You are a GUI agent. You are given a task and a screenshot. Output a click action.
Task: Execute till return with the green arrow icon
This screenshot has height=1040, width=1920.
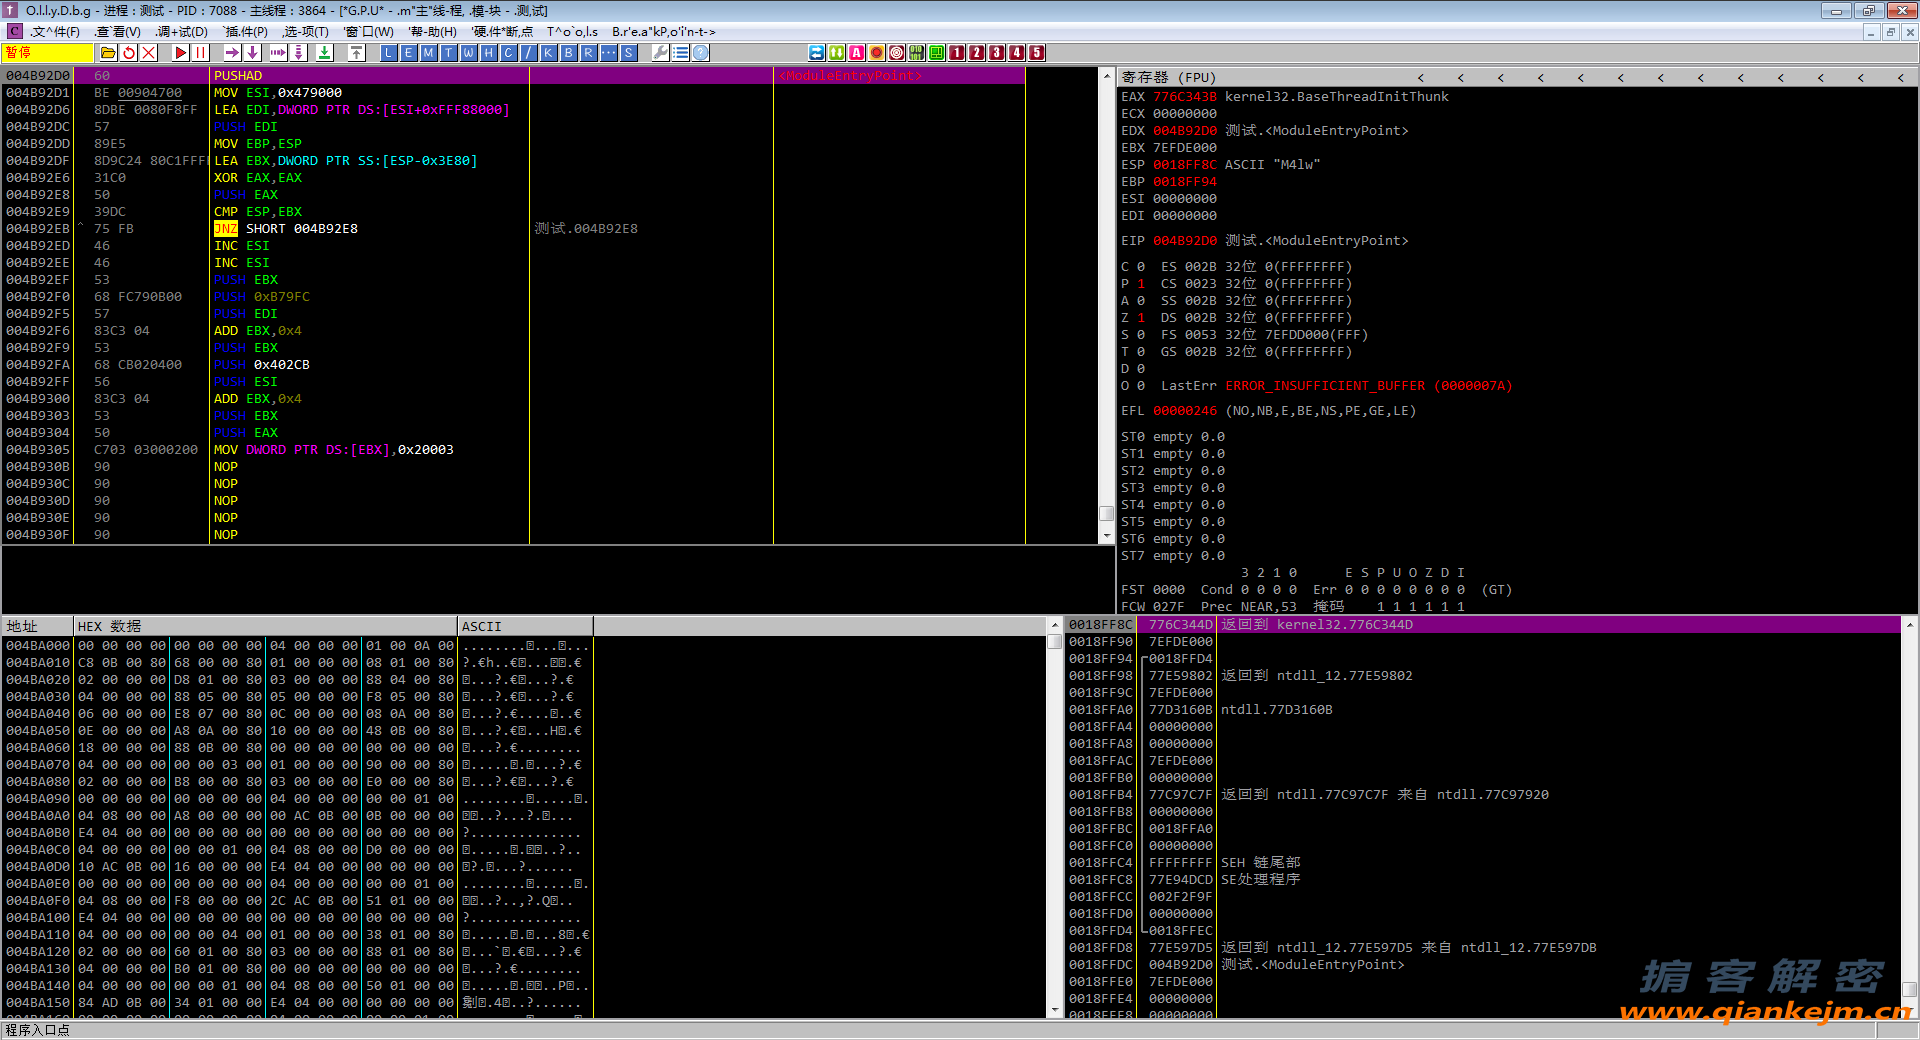324,53
